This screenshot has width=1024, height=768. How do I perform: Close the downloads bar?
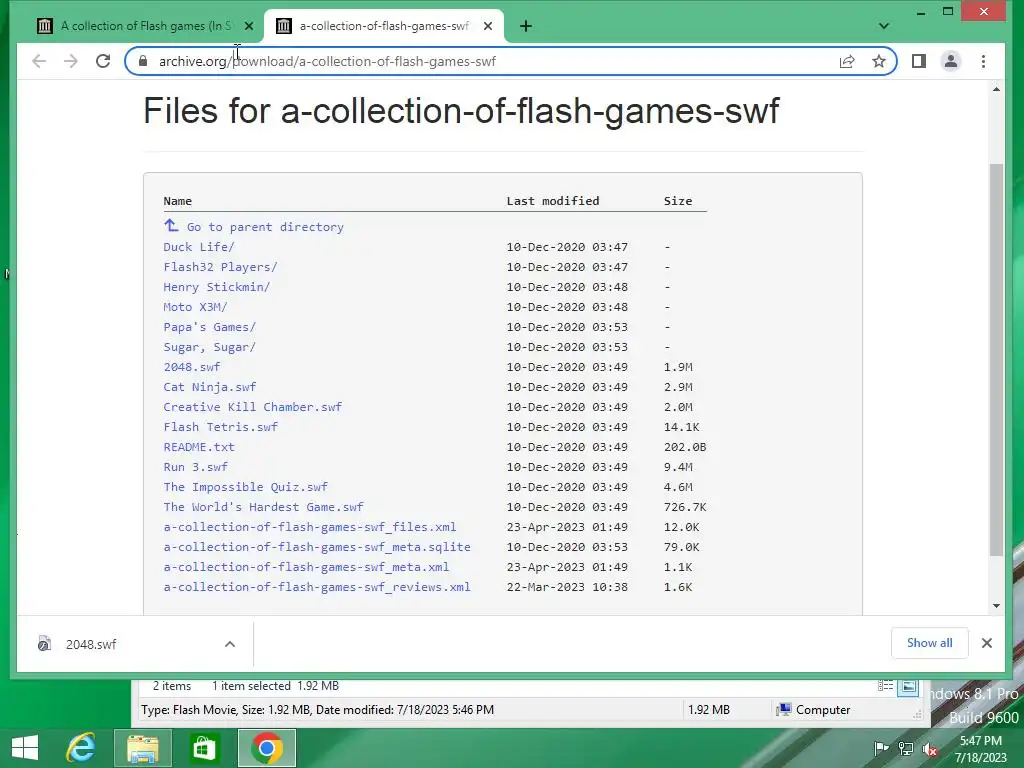[x=987, y=643]
